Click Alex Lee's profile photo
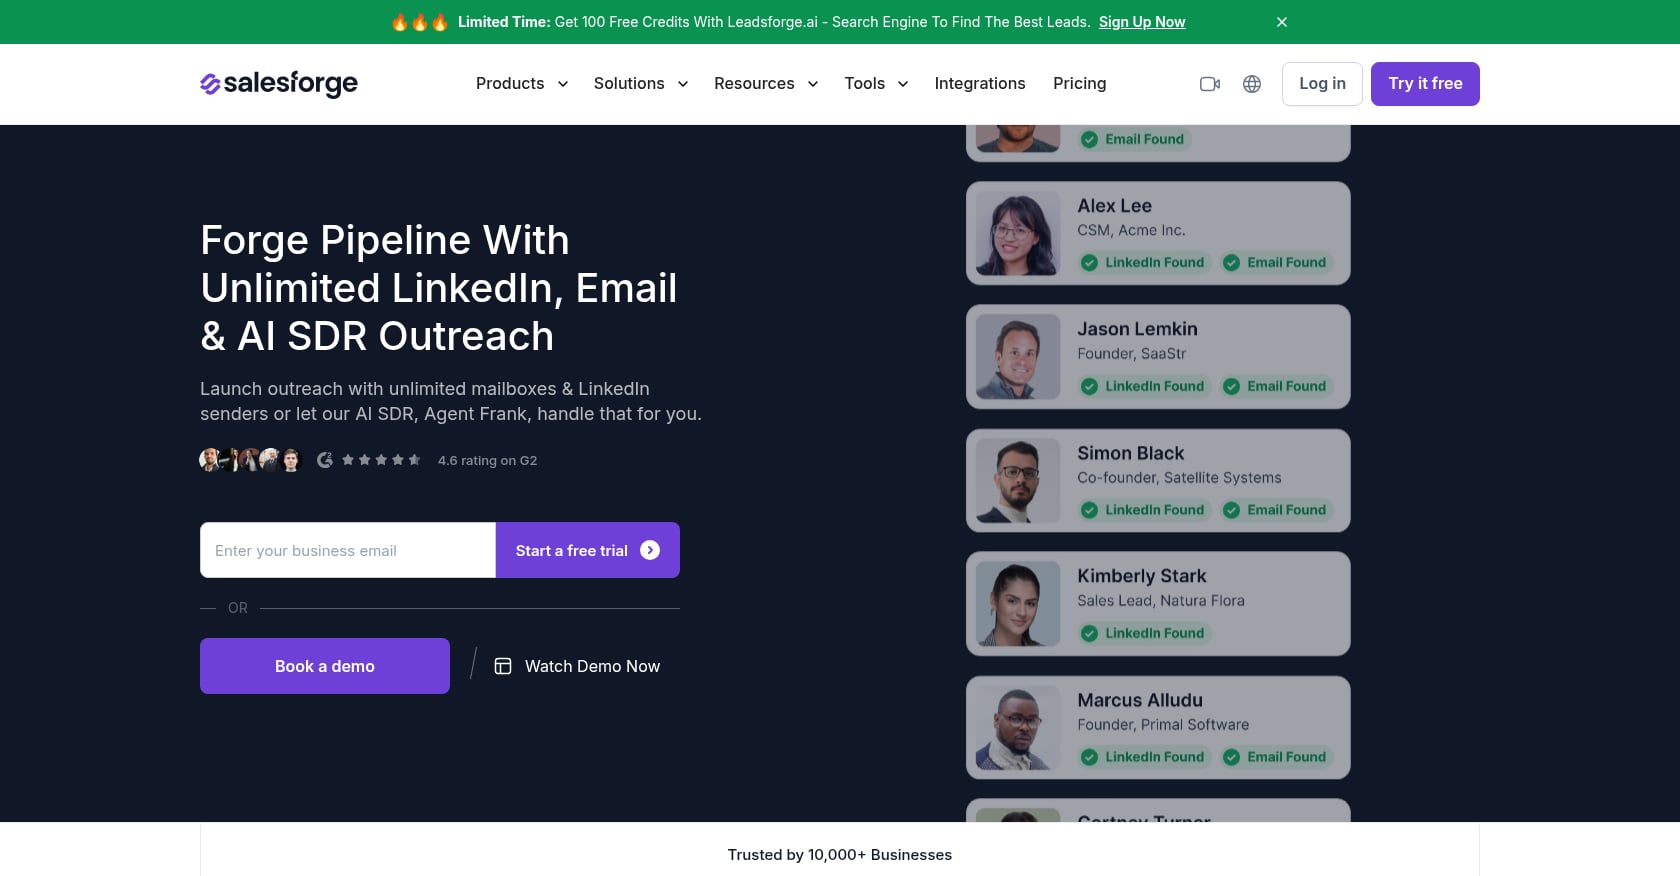1680x876 pixels. coord(1018,233)
